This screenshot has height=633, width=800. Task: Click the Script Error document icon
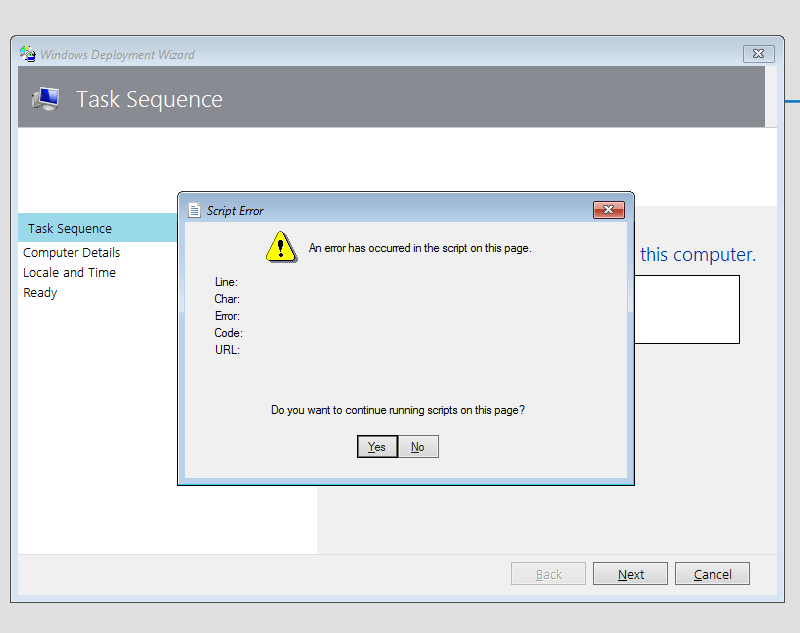click(194, 210)
